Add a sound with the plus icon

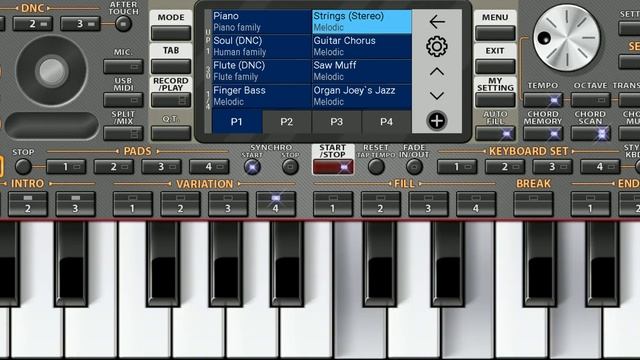point(437,121)
